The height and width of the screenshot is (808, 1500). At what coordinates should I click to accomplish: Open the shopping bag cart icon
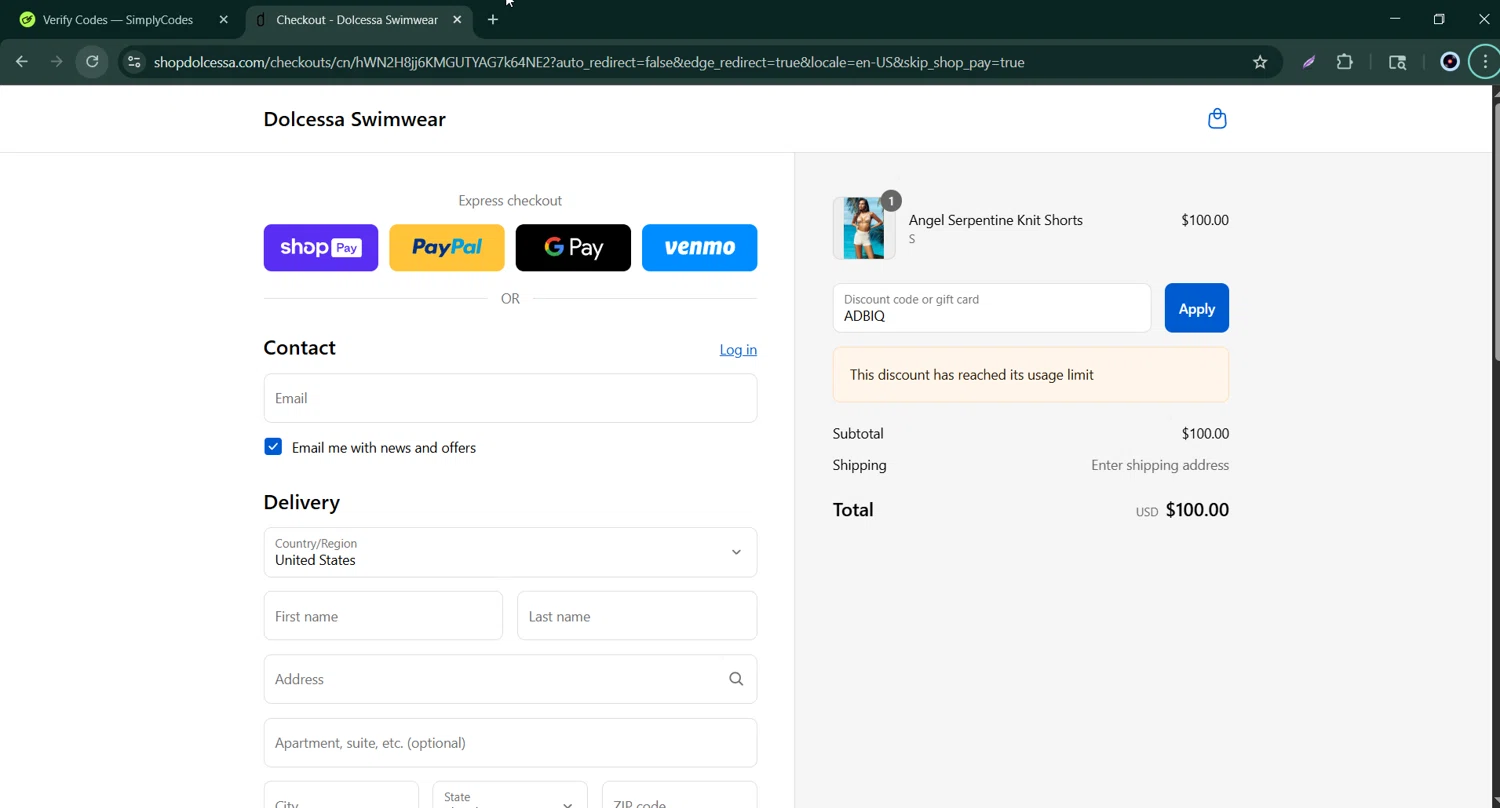pyautogui.click(x=1217, y=119)
